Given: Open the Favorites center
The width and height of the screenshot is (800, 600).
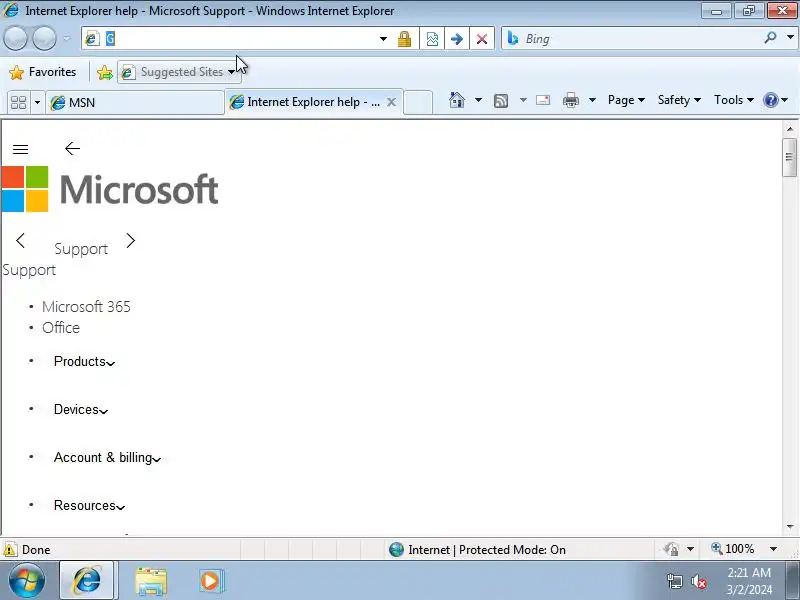Looking at the screenshot, I should [43, 72].
